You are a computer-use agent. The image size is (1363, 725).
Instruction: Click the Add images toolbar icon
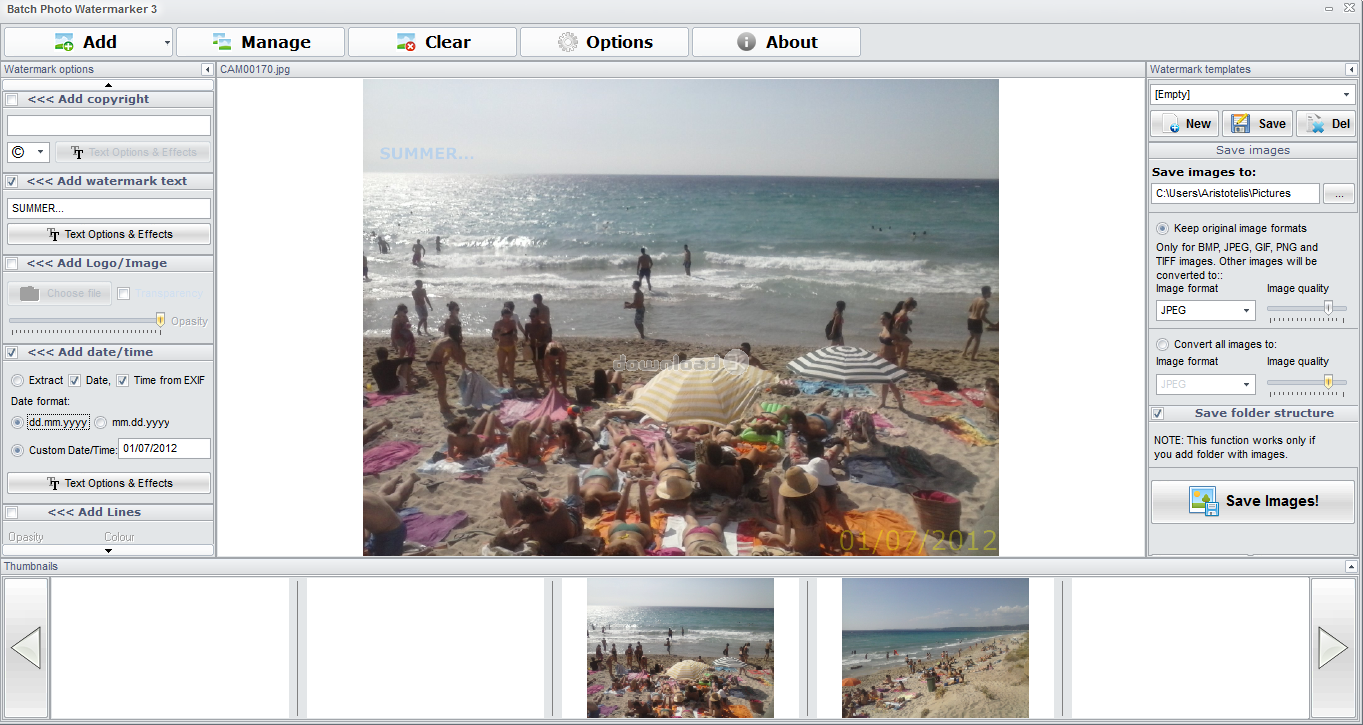(x=65, y=42)
